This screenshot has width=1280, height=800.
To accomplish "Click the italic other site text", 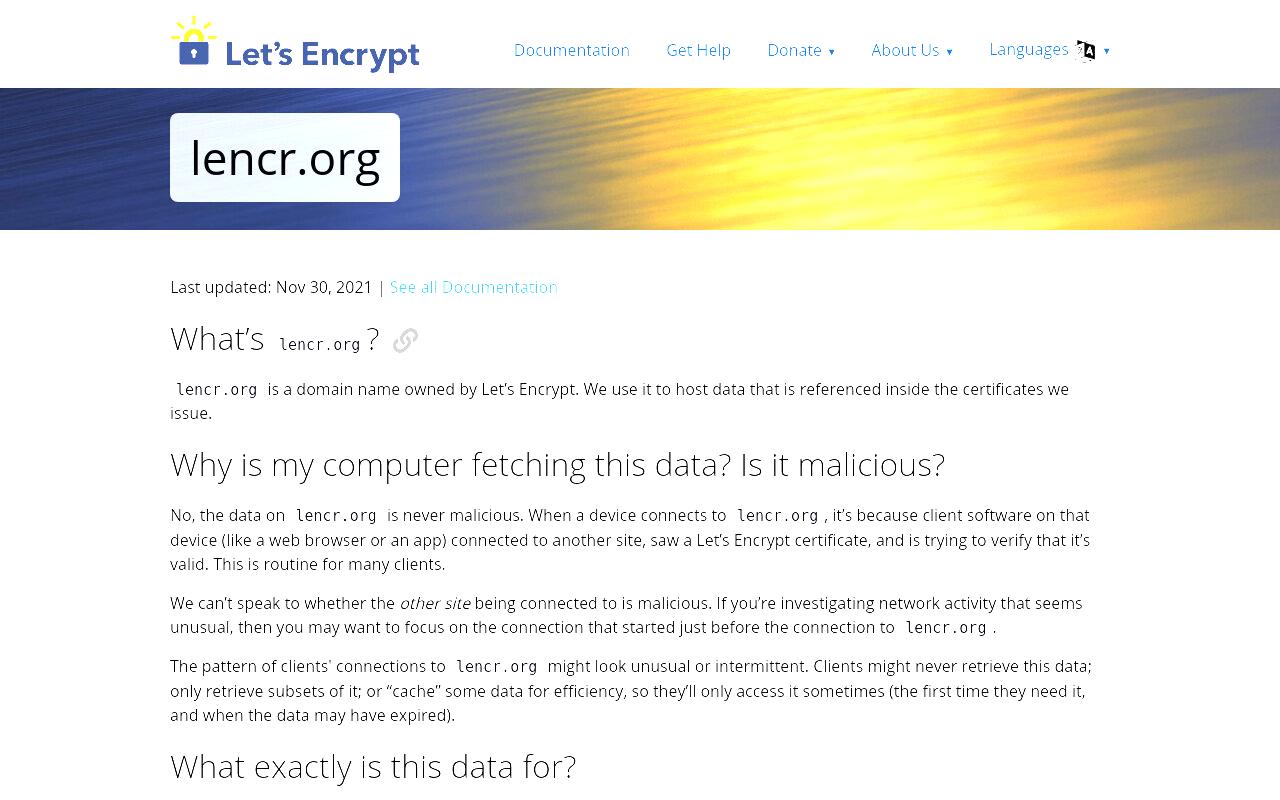I will [435, 603].
